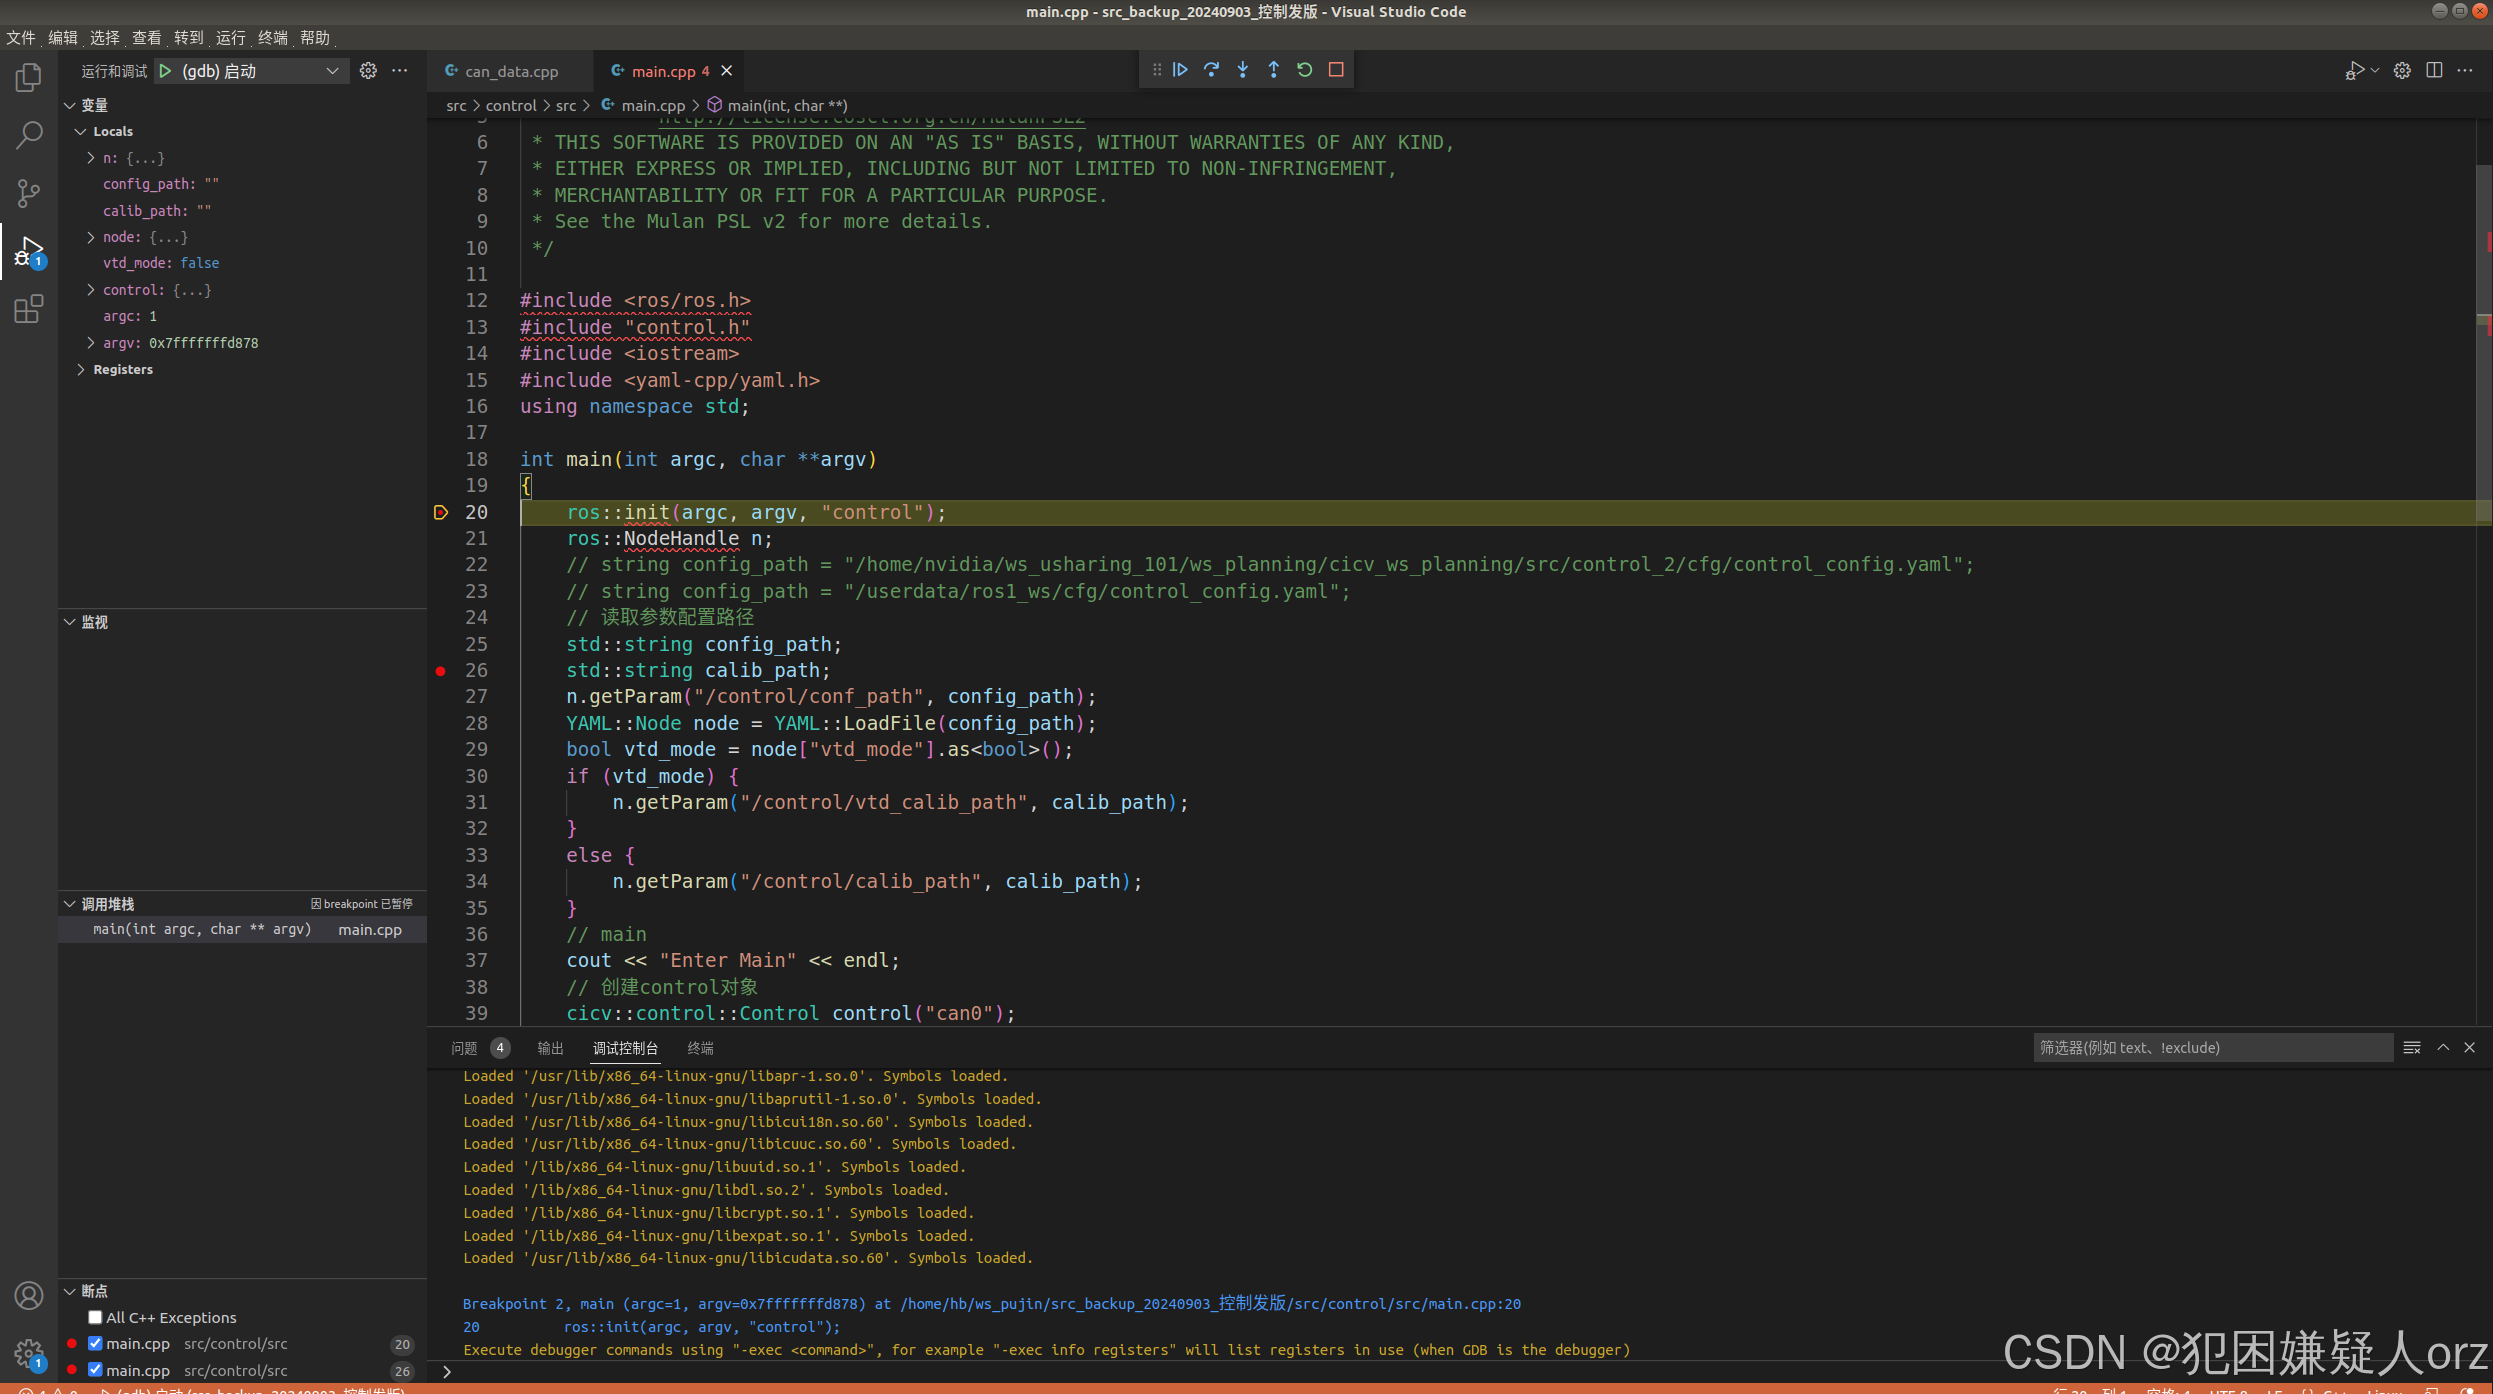The width and height of the screenshot is (2493, 1394).
Task: Collapse the breakpoints section
Action: [70, 1292]
